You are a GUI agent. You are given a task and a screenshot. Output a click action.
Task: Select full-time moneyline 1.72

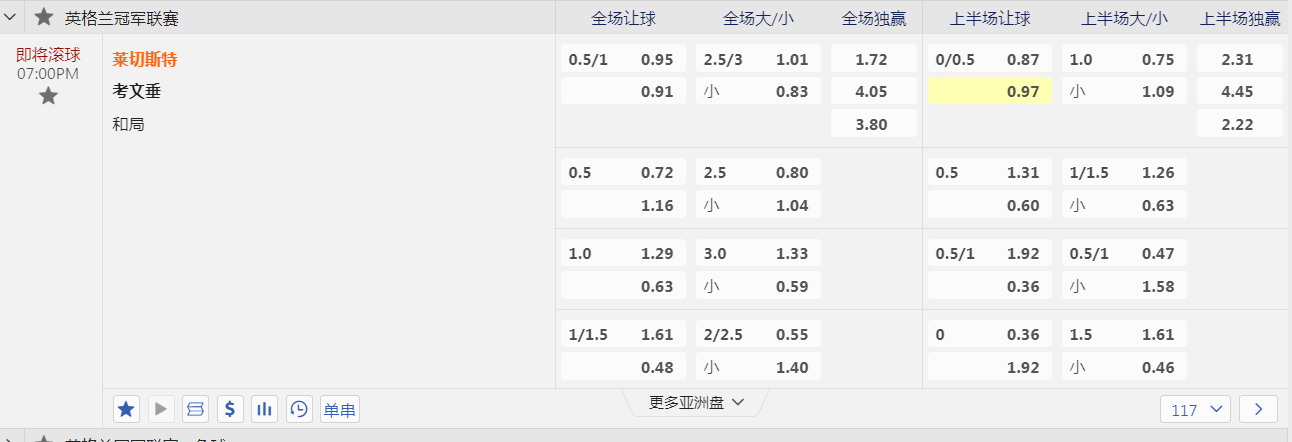click(873, 59)
